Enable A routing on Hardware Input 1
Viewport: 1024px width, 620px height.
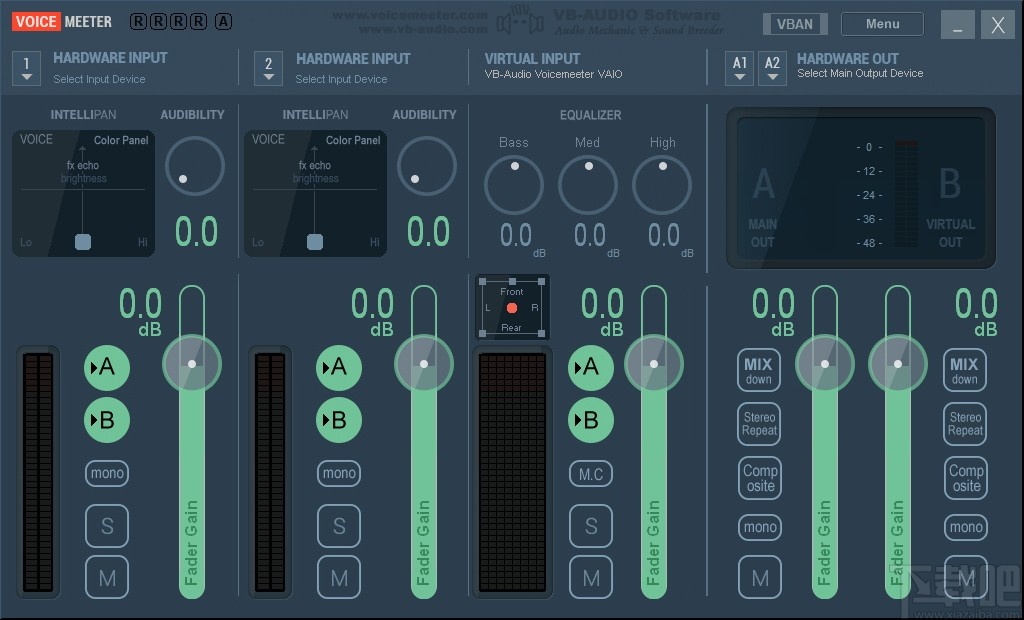107,368
